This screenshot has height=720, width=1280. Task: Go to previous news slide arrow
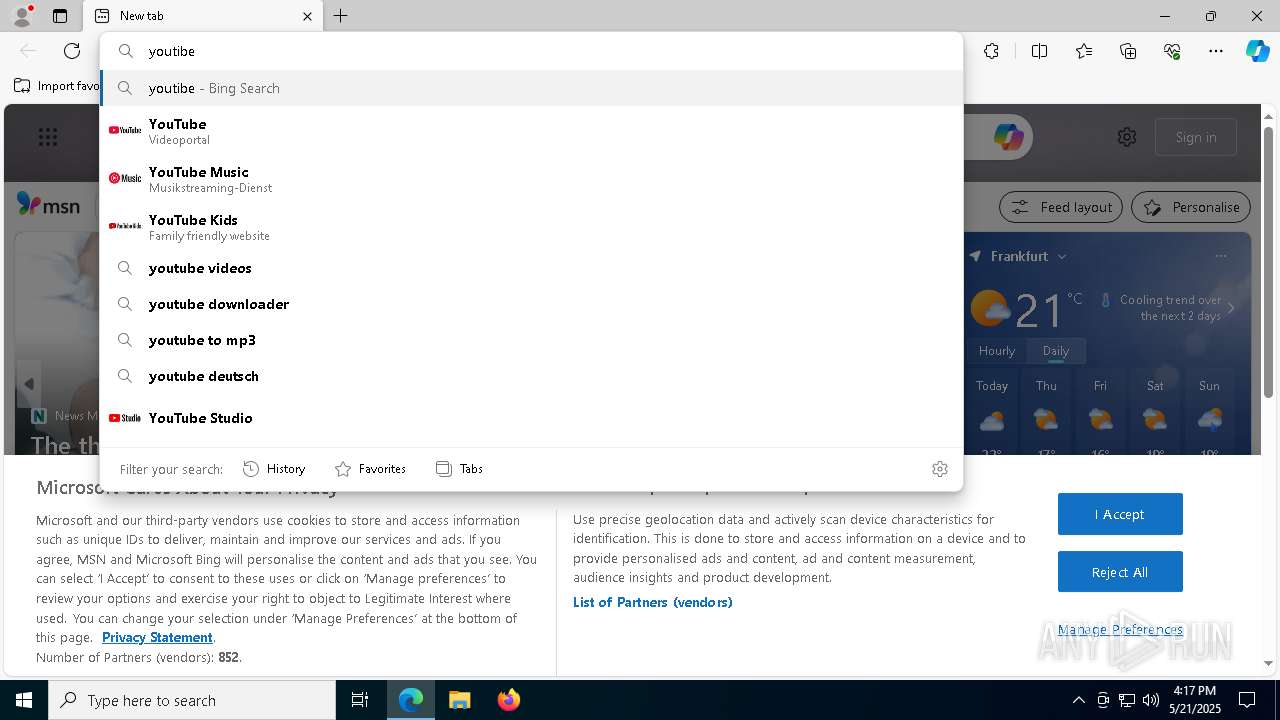tap(29, 384)
